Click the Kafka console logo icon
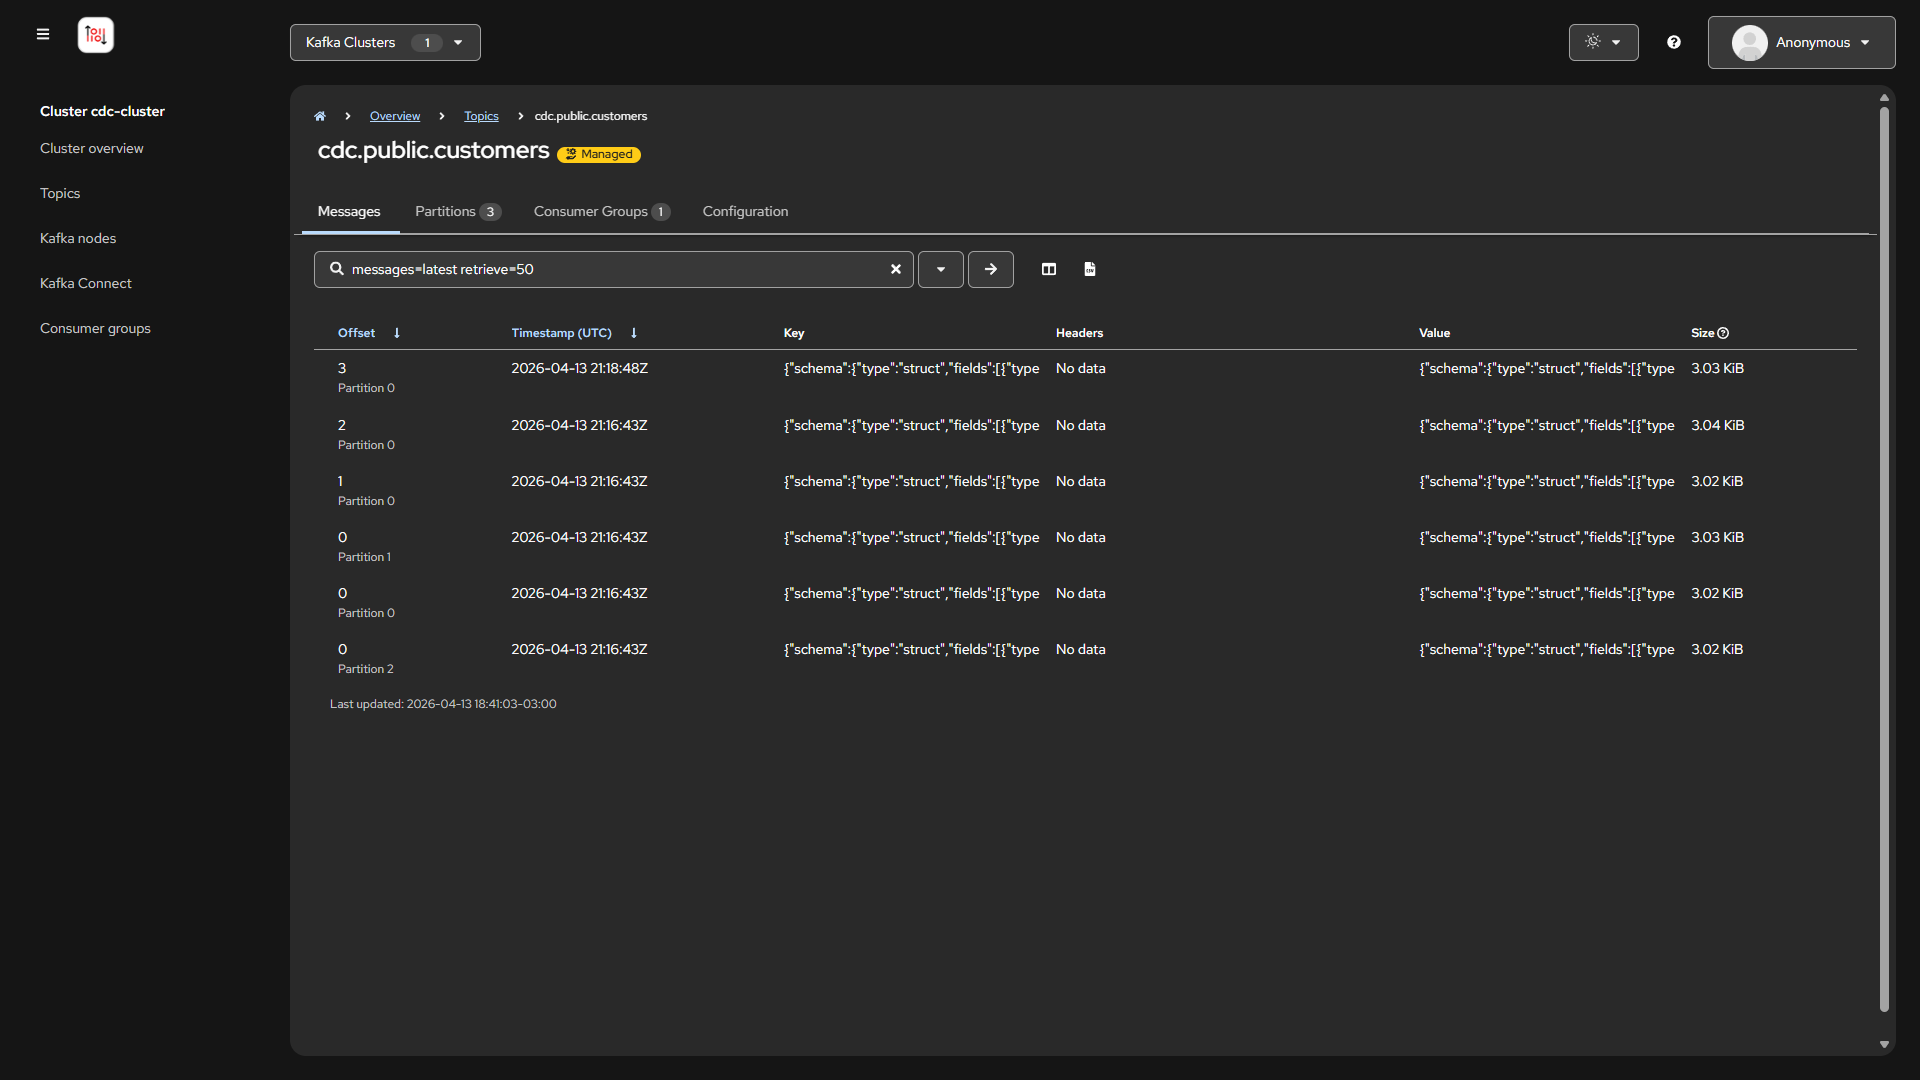 point(96,35)
